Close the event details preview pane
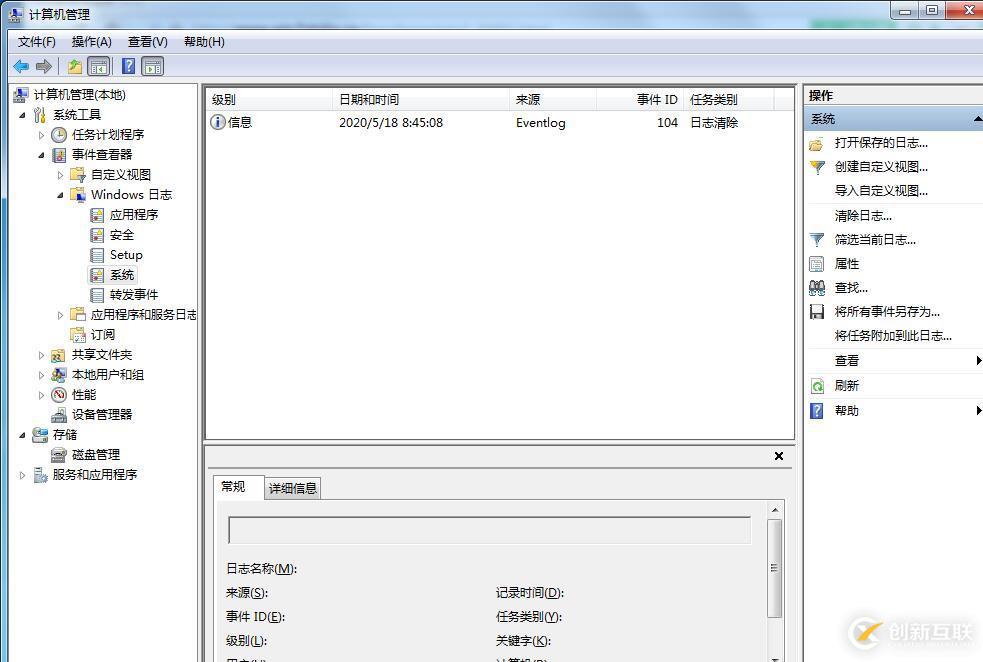983x662 pixels. (x=779, y=456)
